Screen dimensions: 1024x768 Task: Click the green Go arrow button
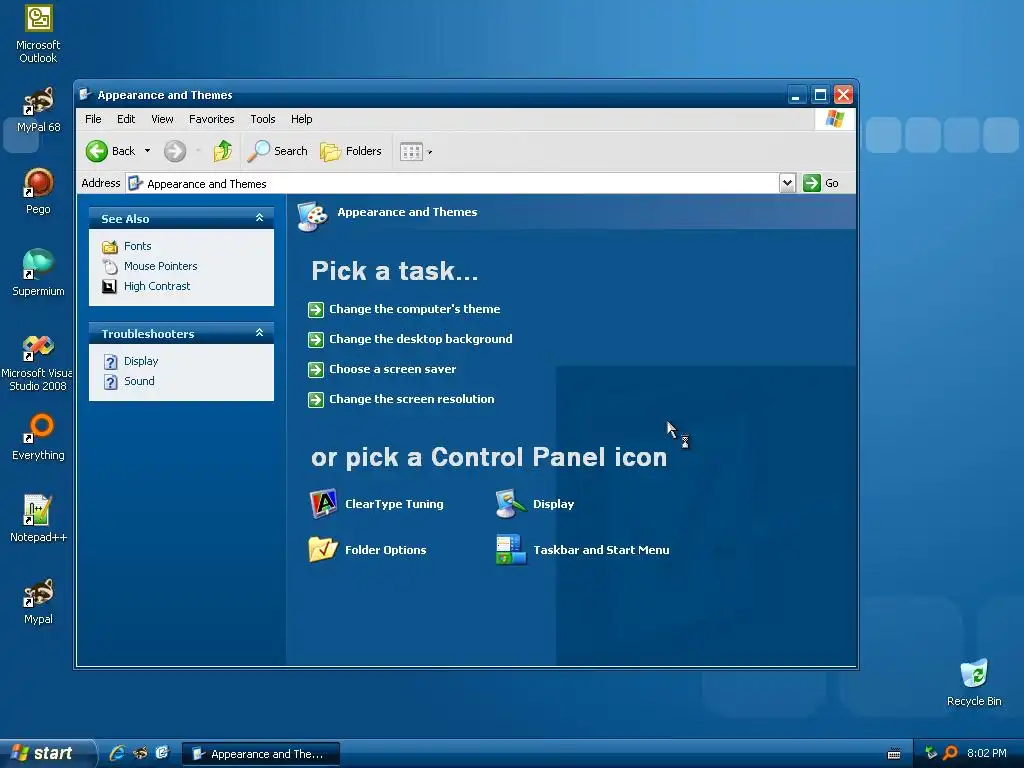812,183
